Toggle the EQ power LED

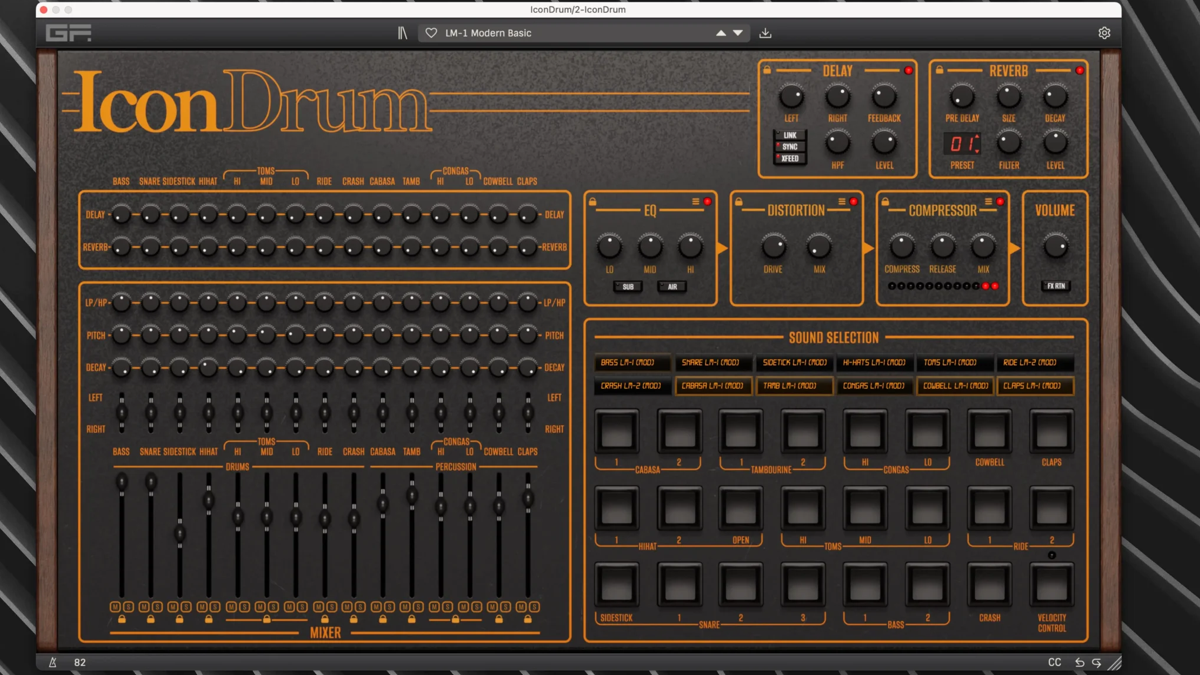[x=707, y=202]
